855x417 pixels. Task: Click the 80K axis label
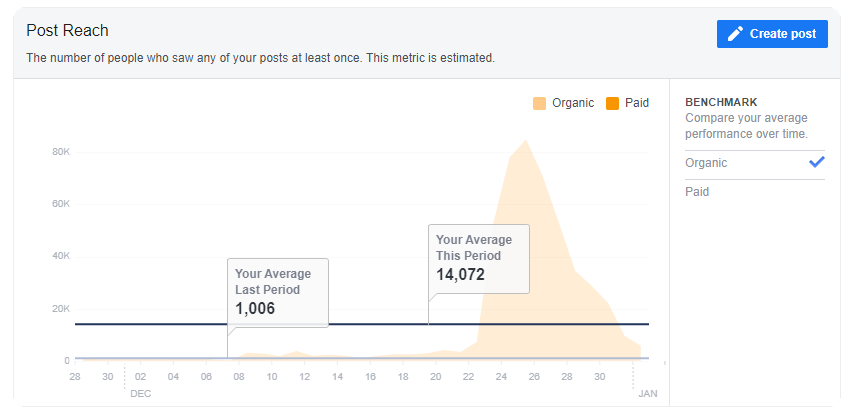pos(61,152)
